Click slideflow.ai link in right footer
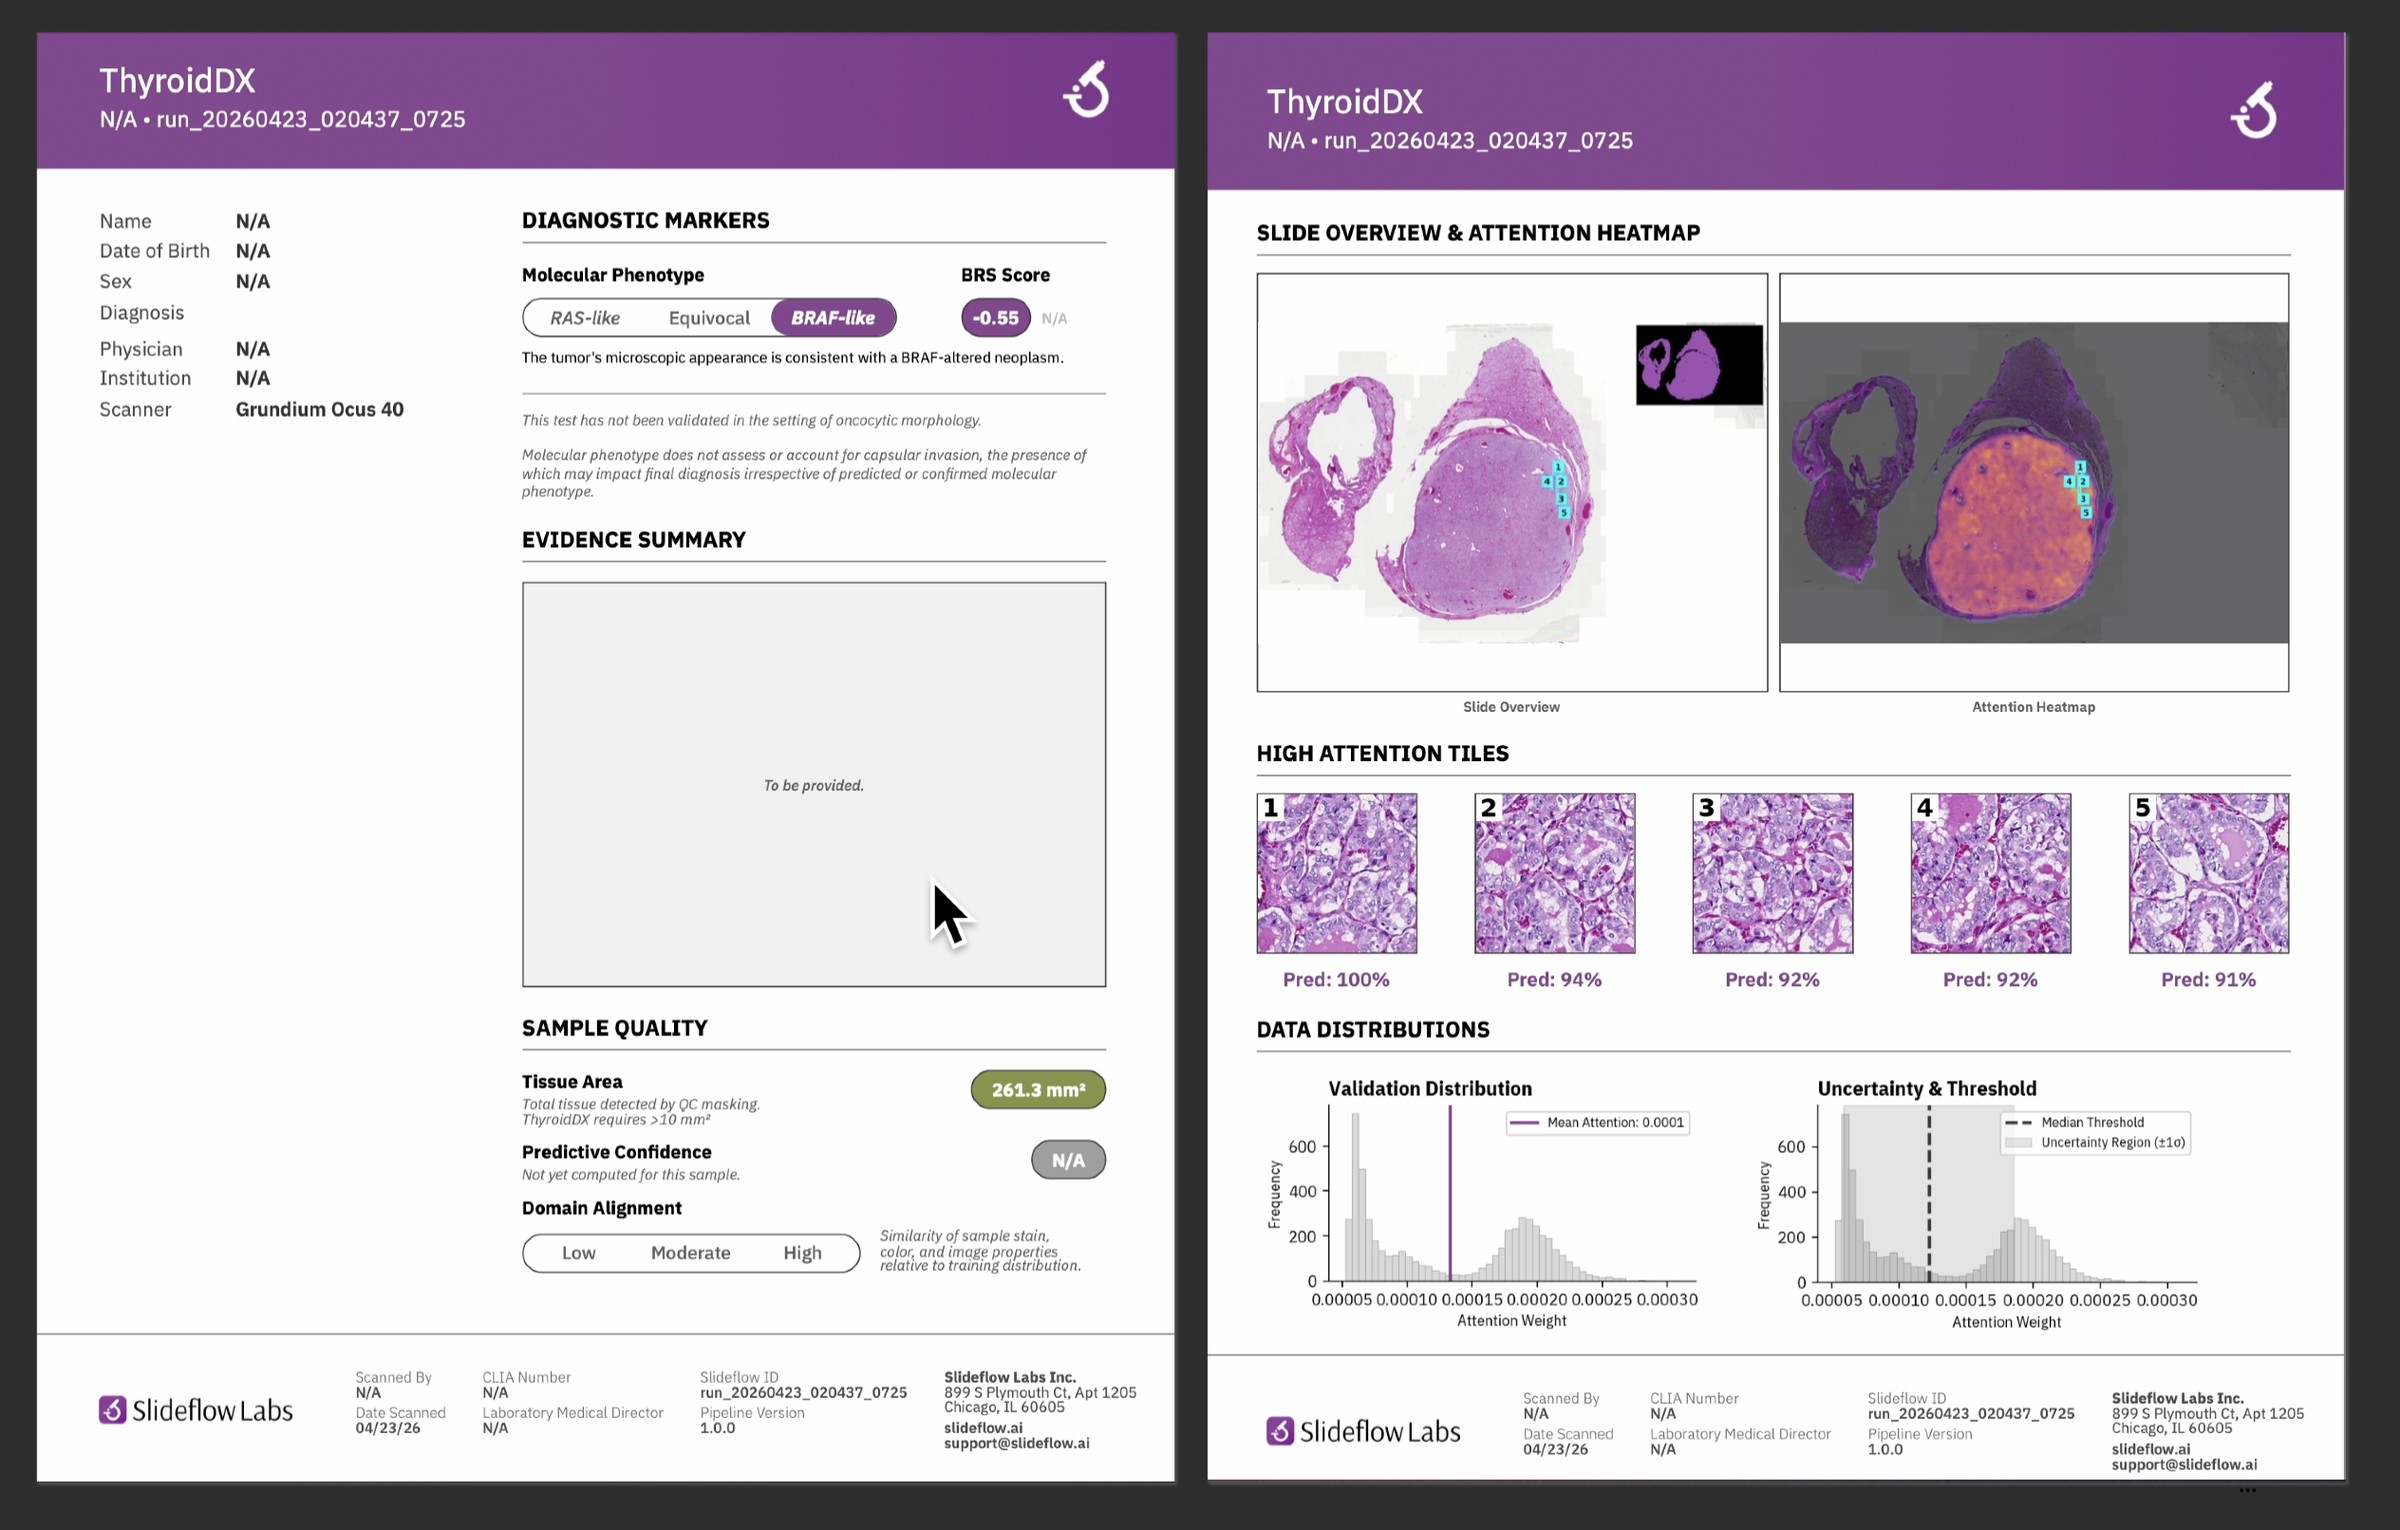 click(x=2151, y=1449)
